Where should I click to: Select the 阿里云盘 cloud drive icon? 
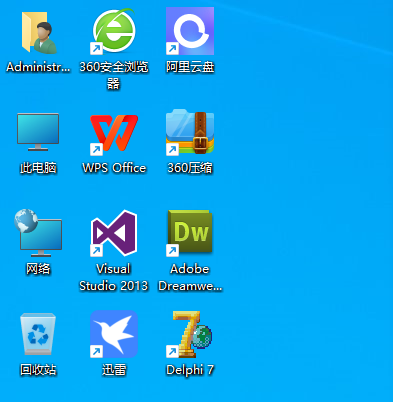(190, 31)
